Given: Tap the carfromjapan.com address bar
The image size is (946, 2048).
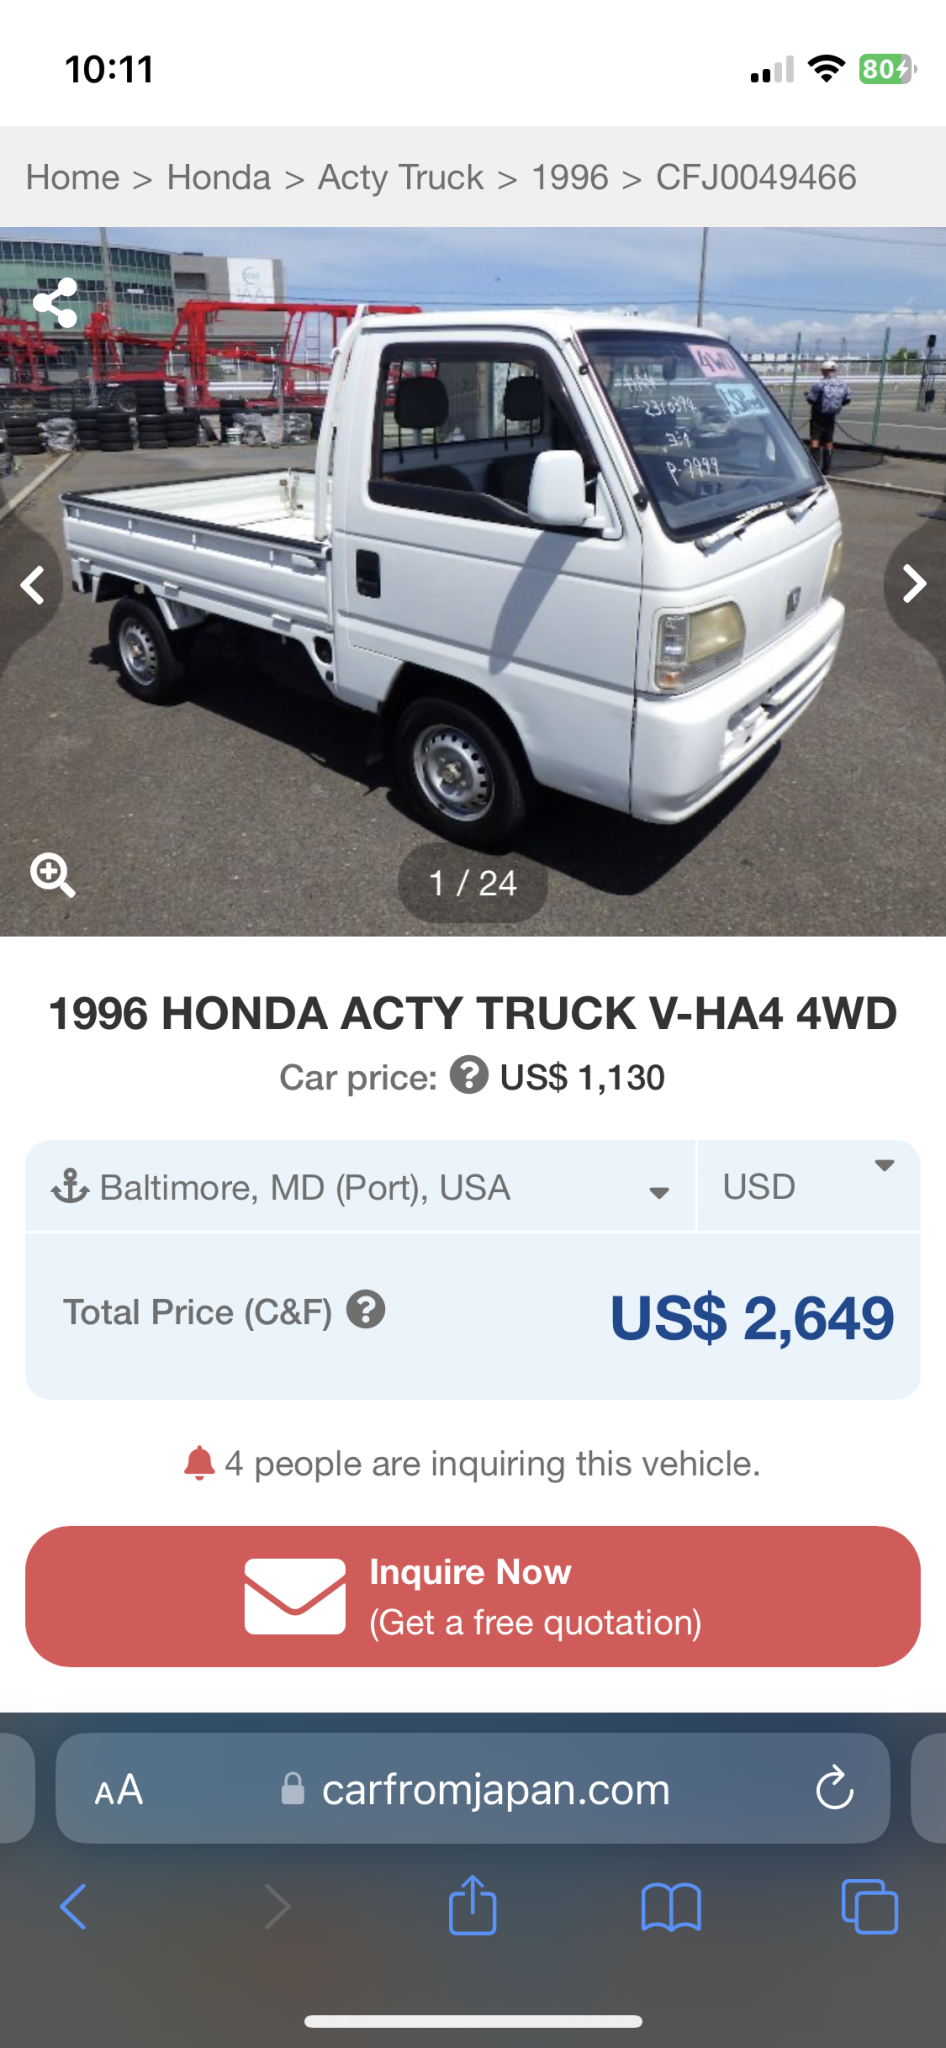Looking at the screenshot, I should coord(495,1789).
